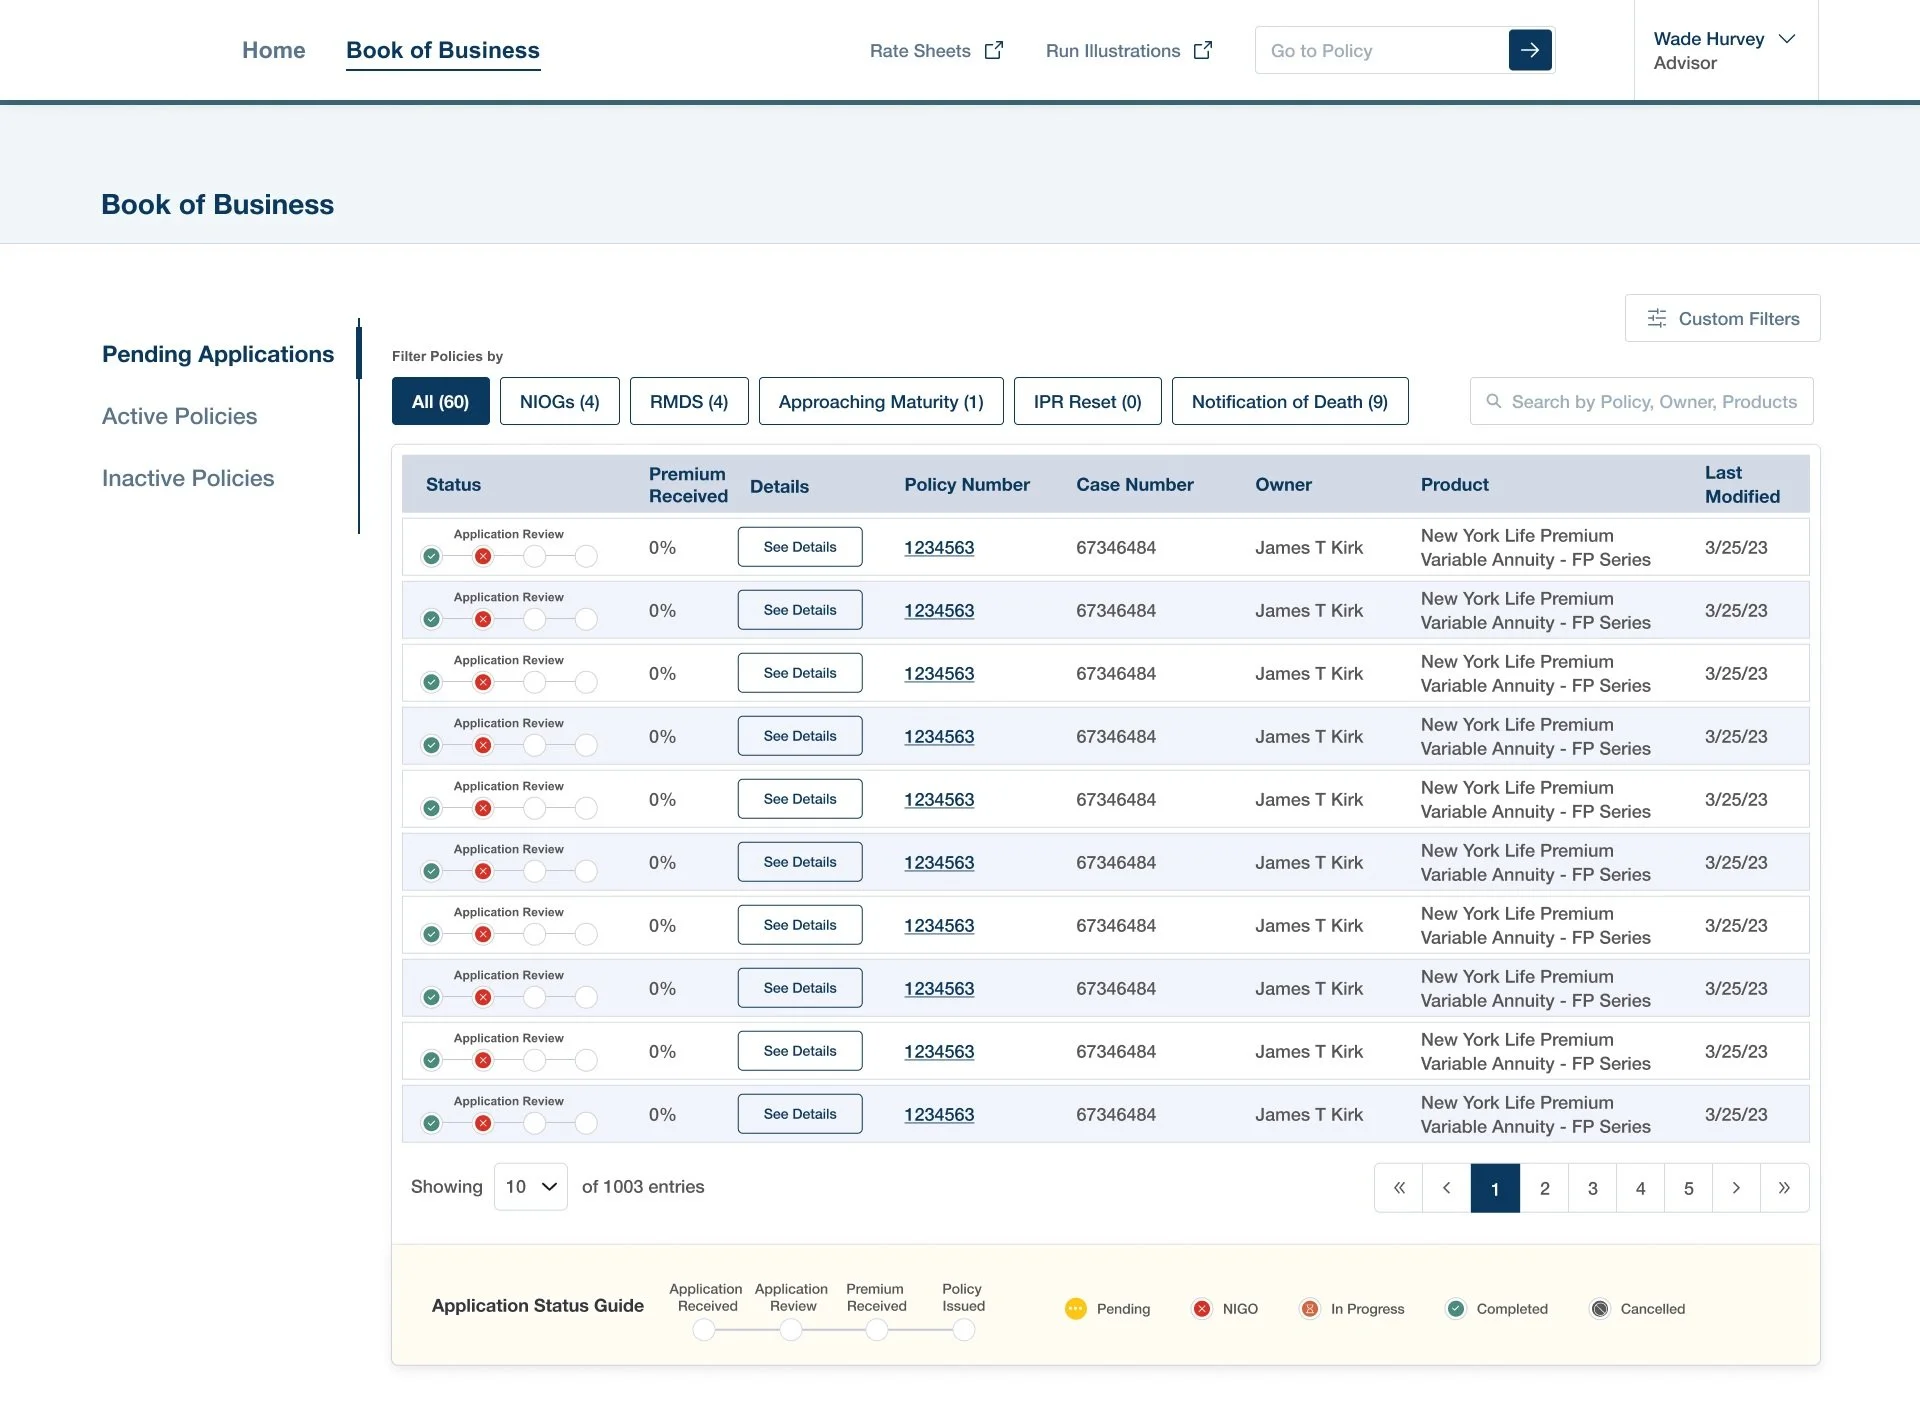Click See Details in the first row

[799, 547]
